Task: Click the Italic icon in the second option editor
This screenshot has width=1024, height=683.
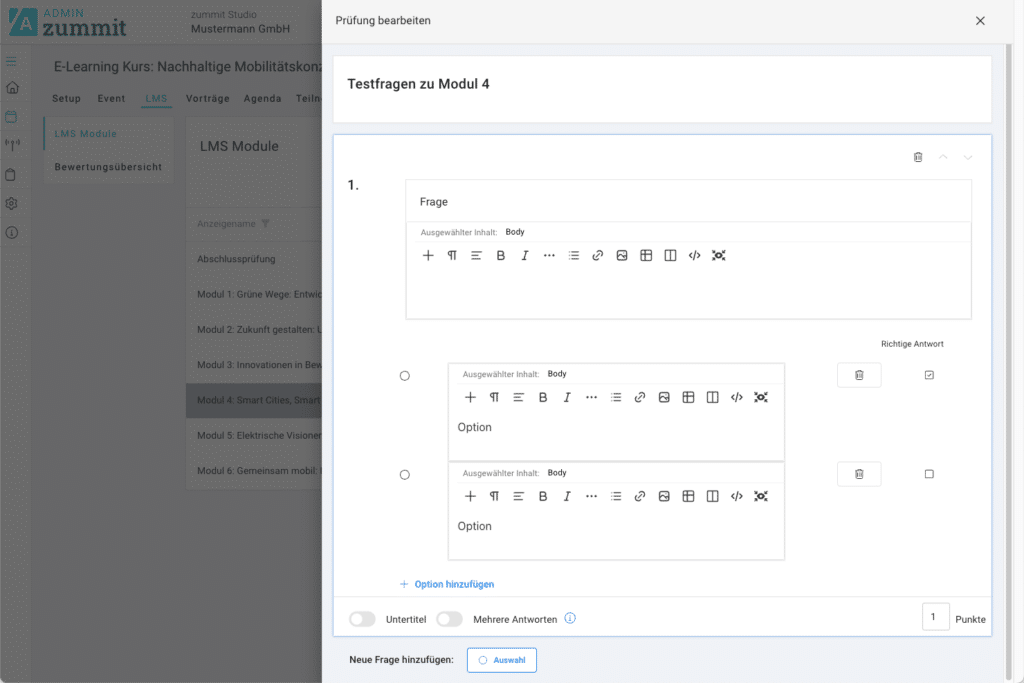Action: (x=567, y=497)
